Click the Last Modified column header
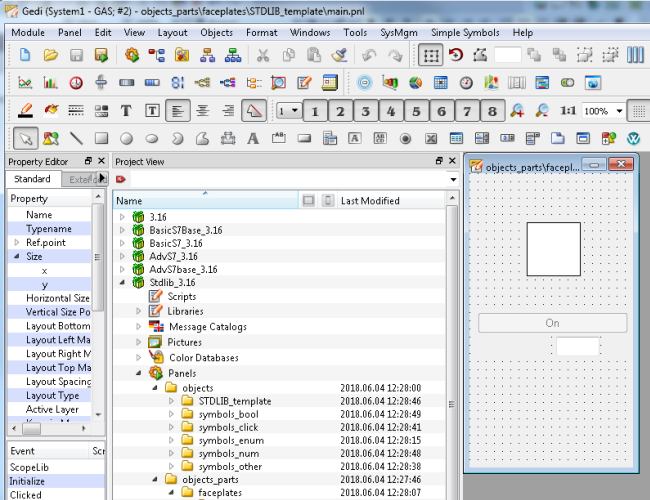The width and height of the screenshot is (650, 500). 370,201
